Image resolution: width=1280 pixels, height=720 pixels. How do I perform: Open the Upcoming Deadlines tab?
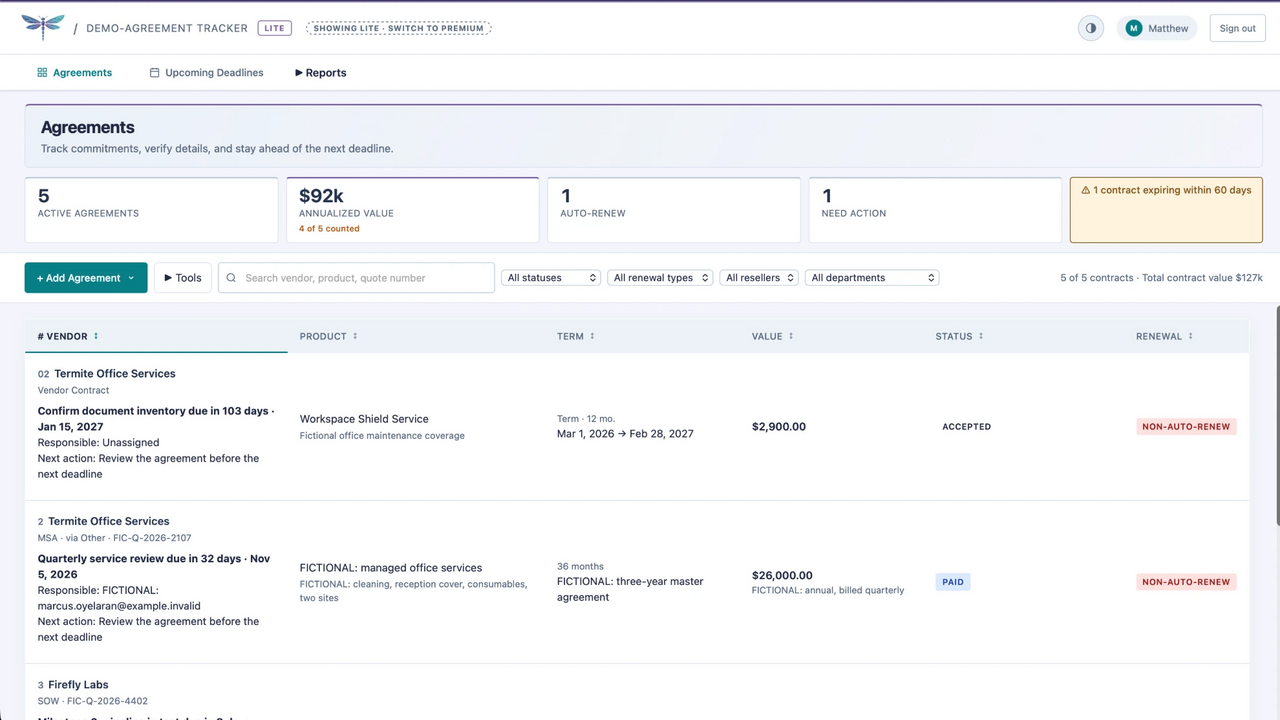pos(206,73)
